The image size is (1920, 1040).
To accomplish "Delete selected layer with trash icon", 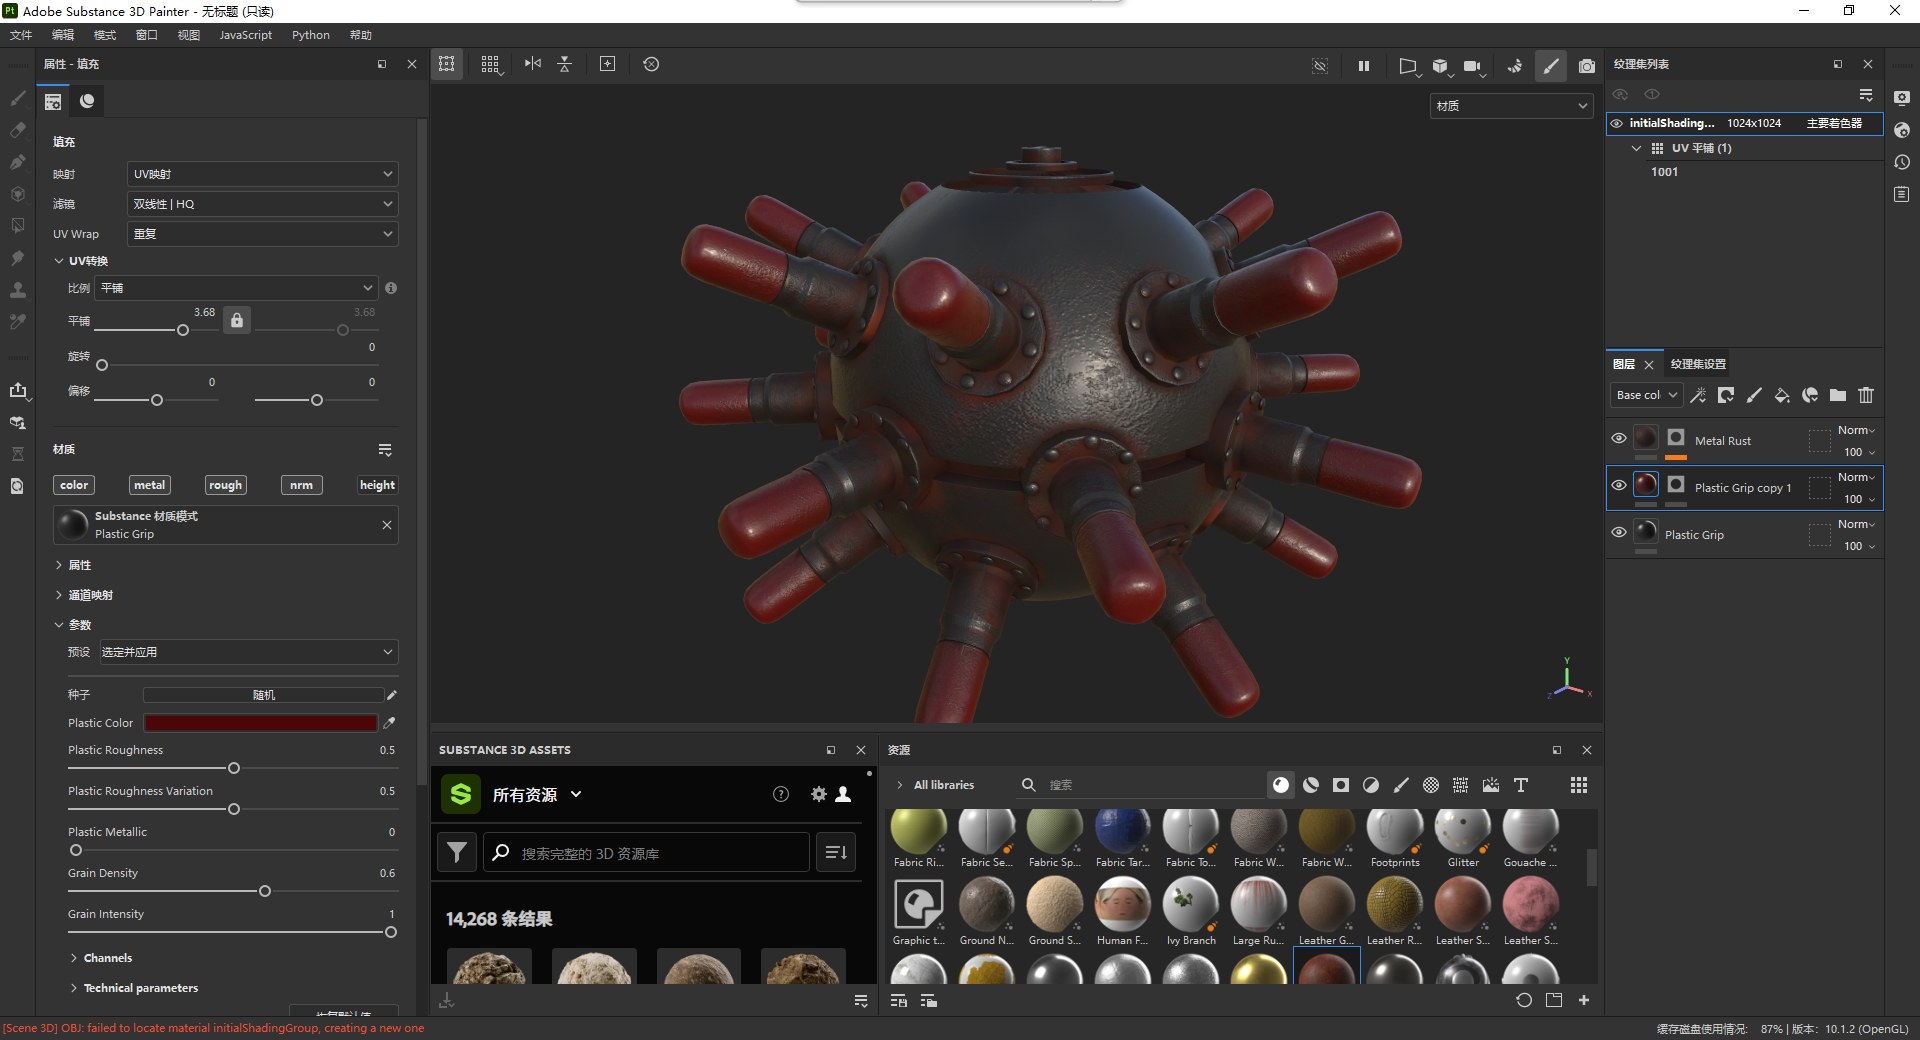I will click(1866, 395).
